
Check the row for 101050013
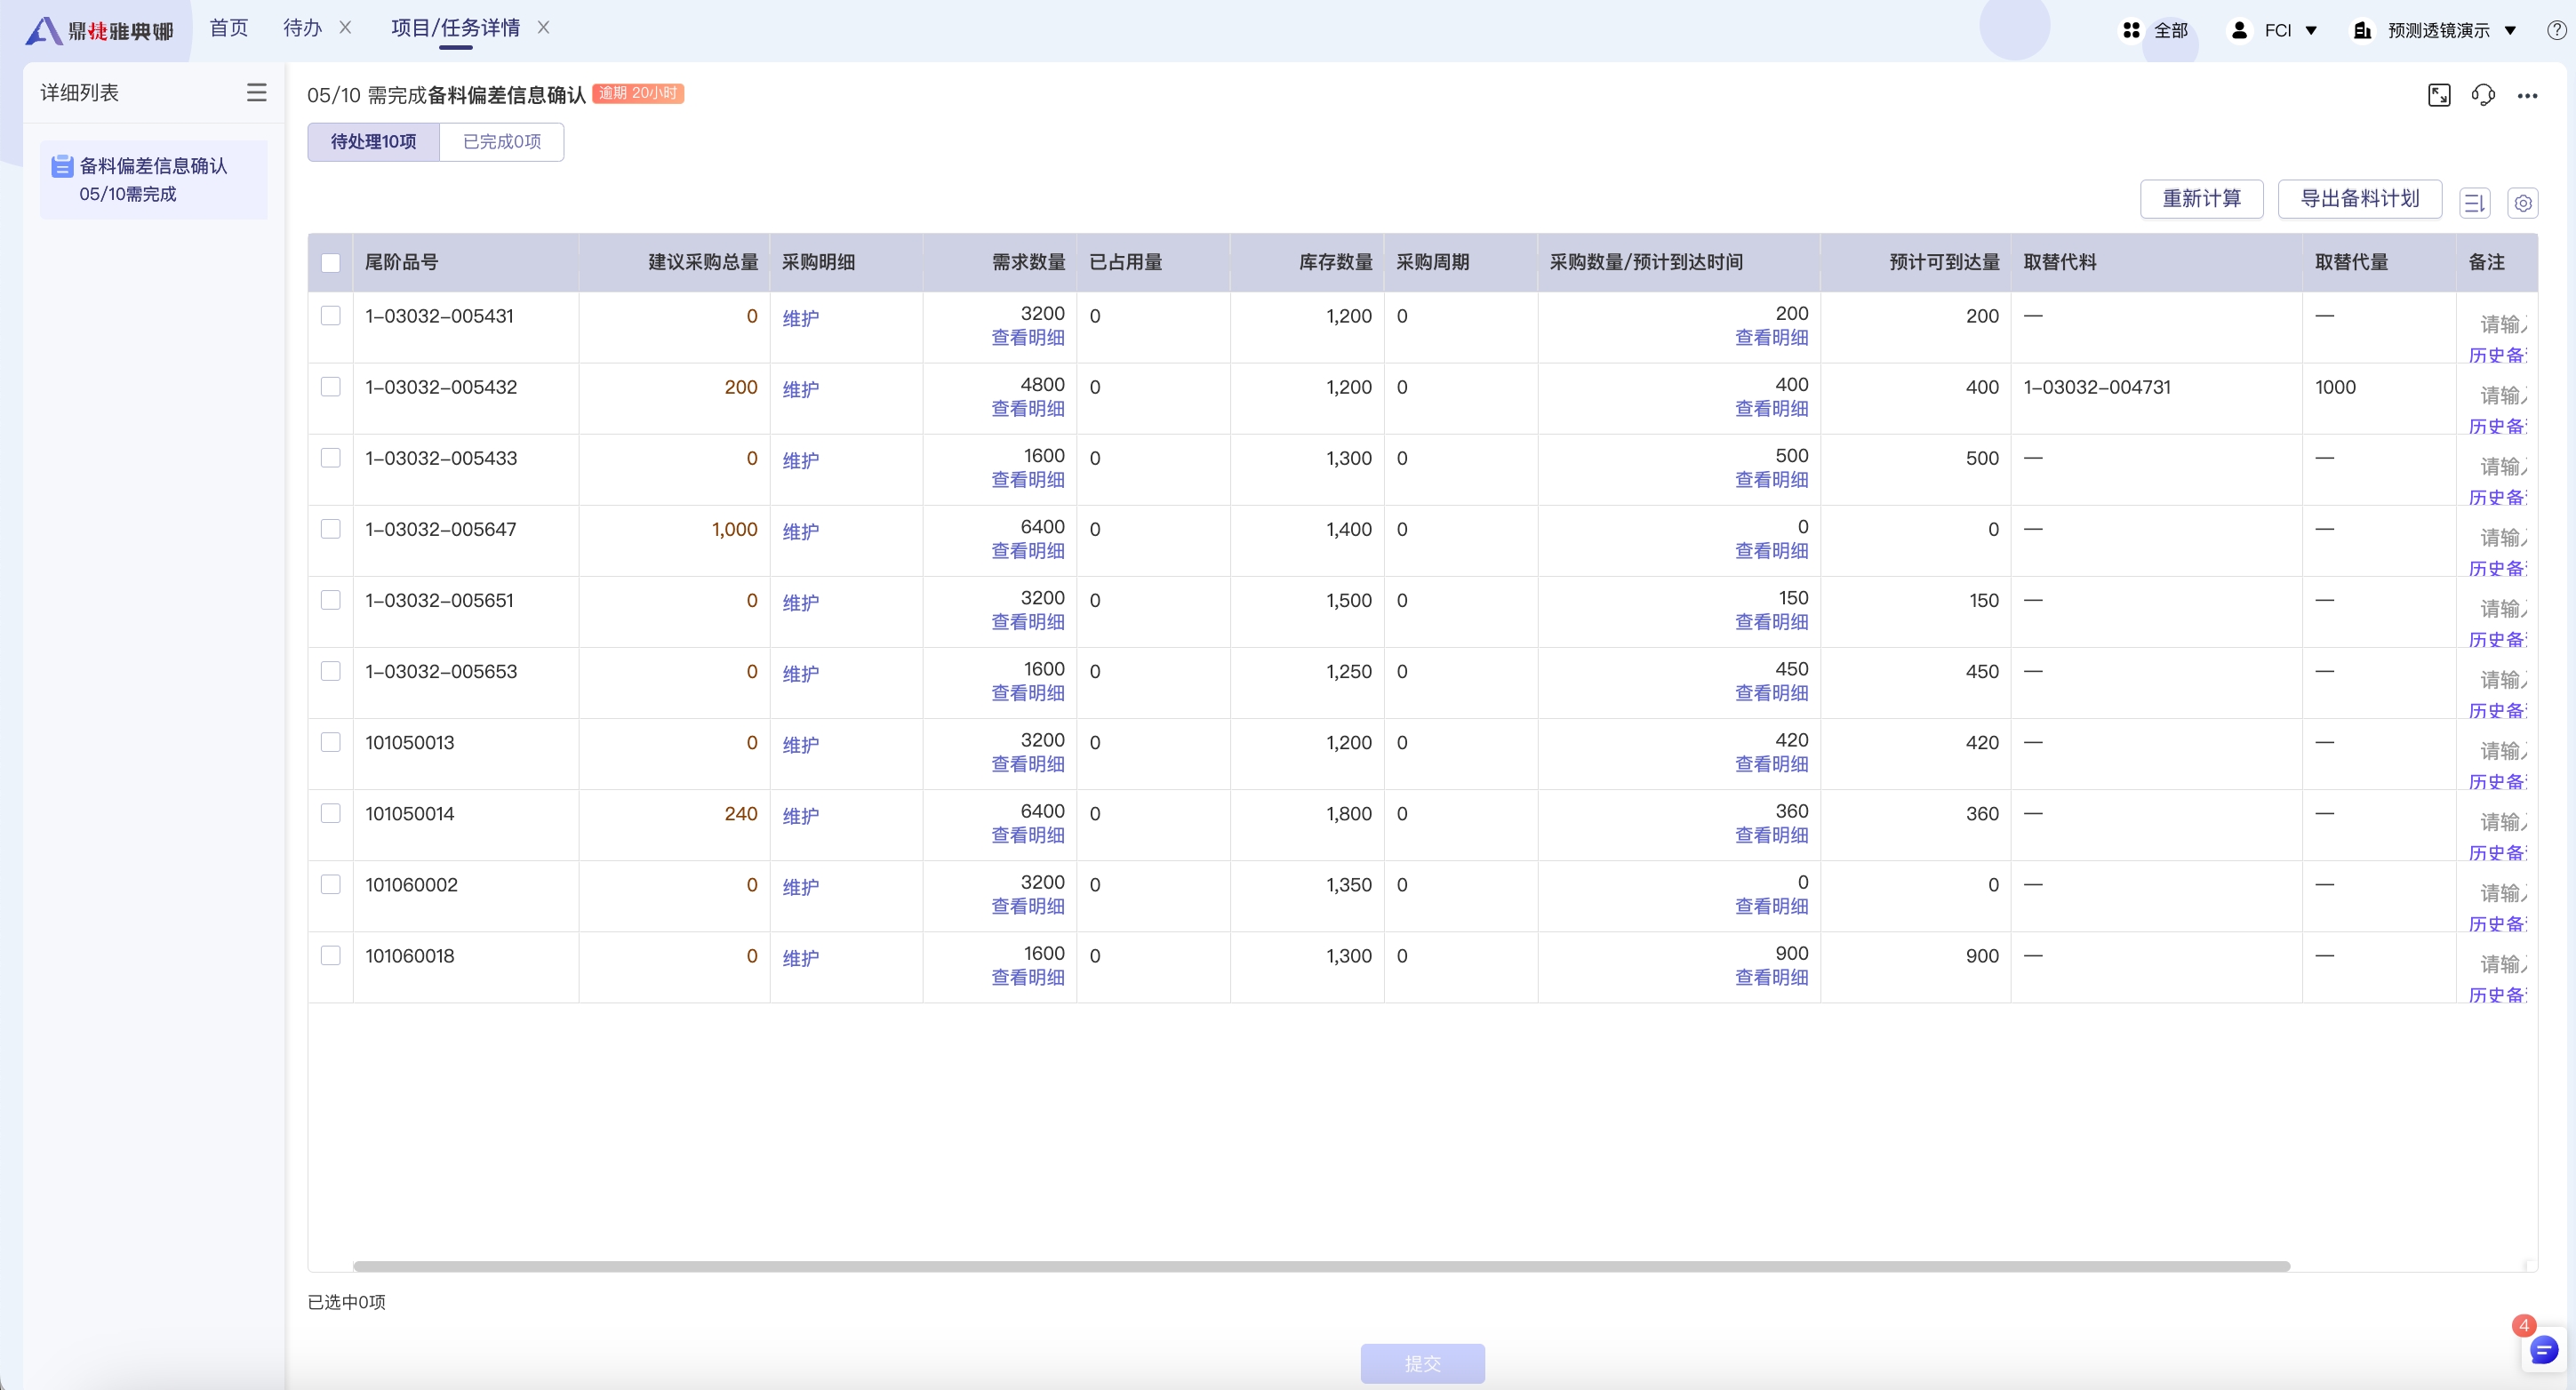(x=330, y=742)
